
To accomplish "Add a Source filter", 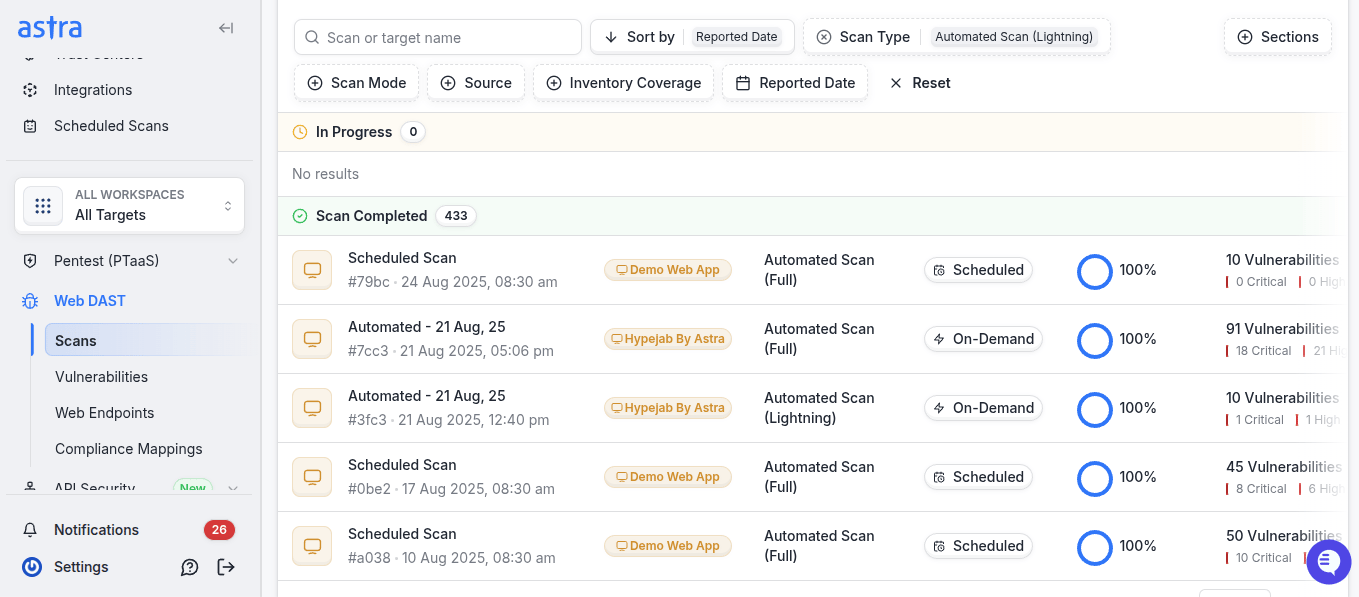I will point(477,83).
